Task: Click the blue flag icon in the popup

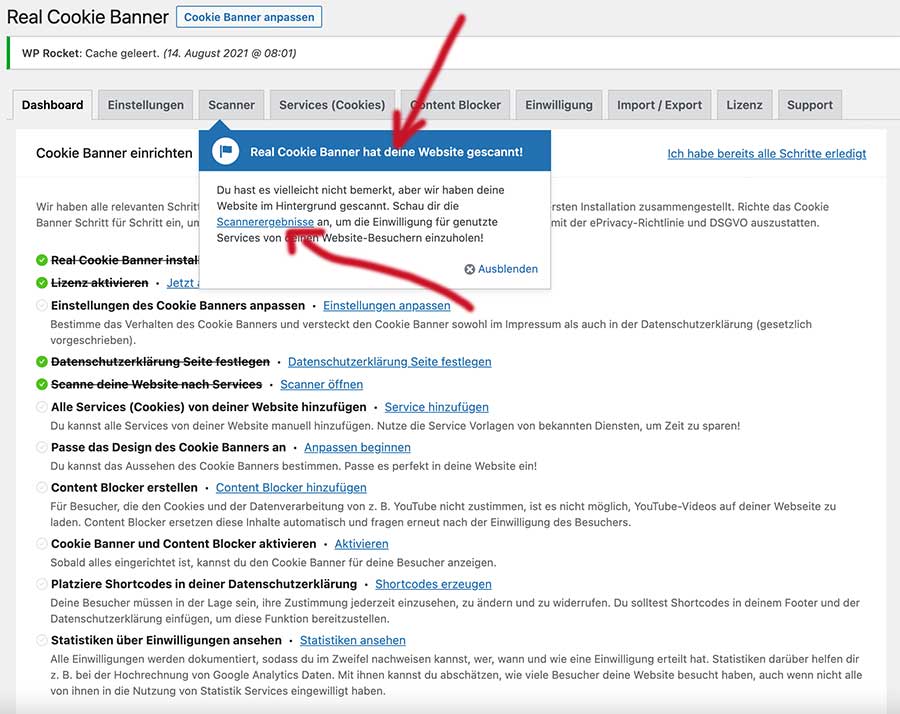Action: pyautogui.click(x=225, y=152)
